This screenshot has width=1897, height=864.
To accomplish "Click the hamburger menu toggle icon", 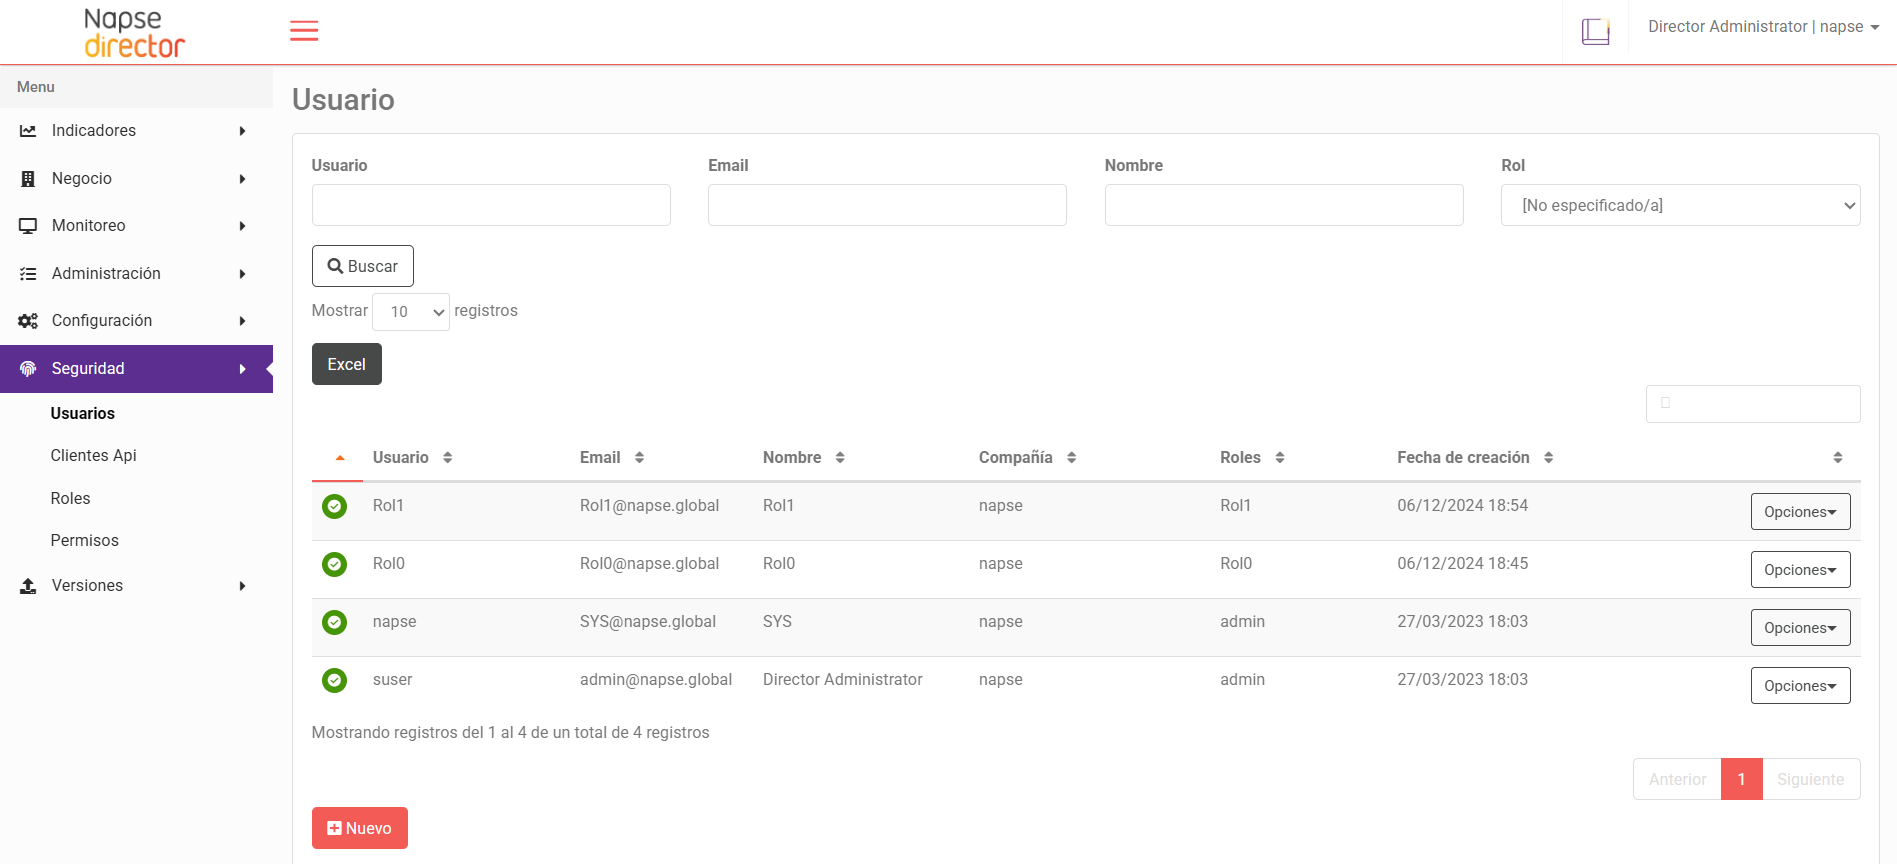I will point(304,31).
